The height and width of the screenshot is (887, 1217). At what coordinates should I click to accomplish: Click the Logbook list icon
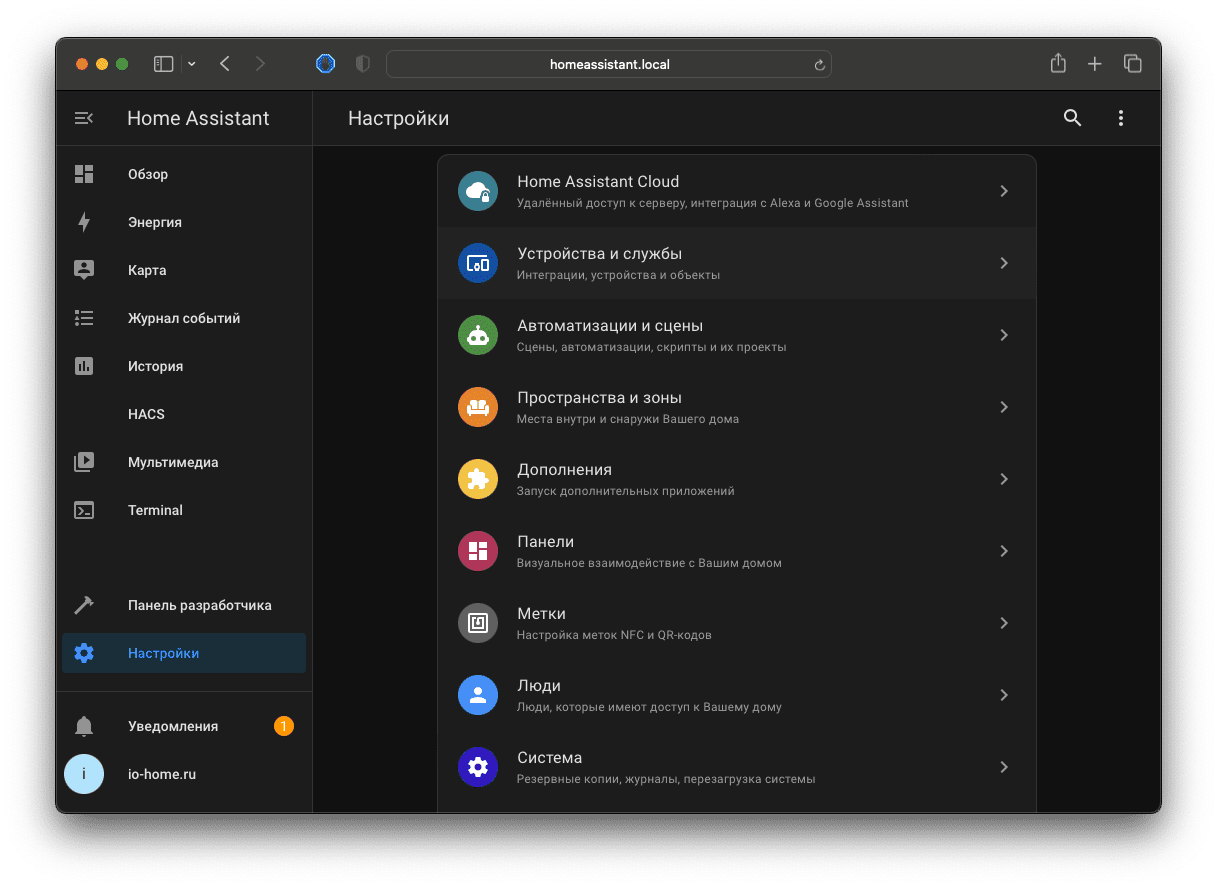(84, 318)
